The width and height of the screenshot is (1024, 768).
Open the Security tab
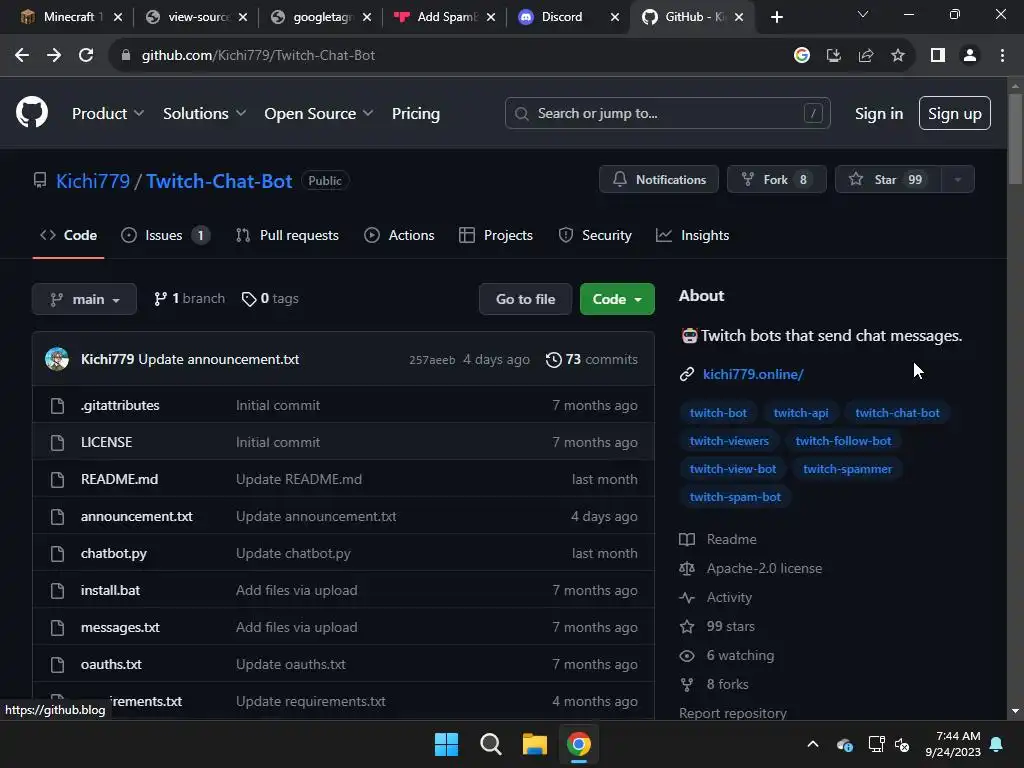[595, 235]
